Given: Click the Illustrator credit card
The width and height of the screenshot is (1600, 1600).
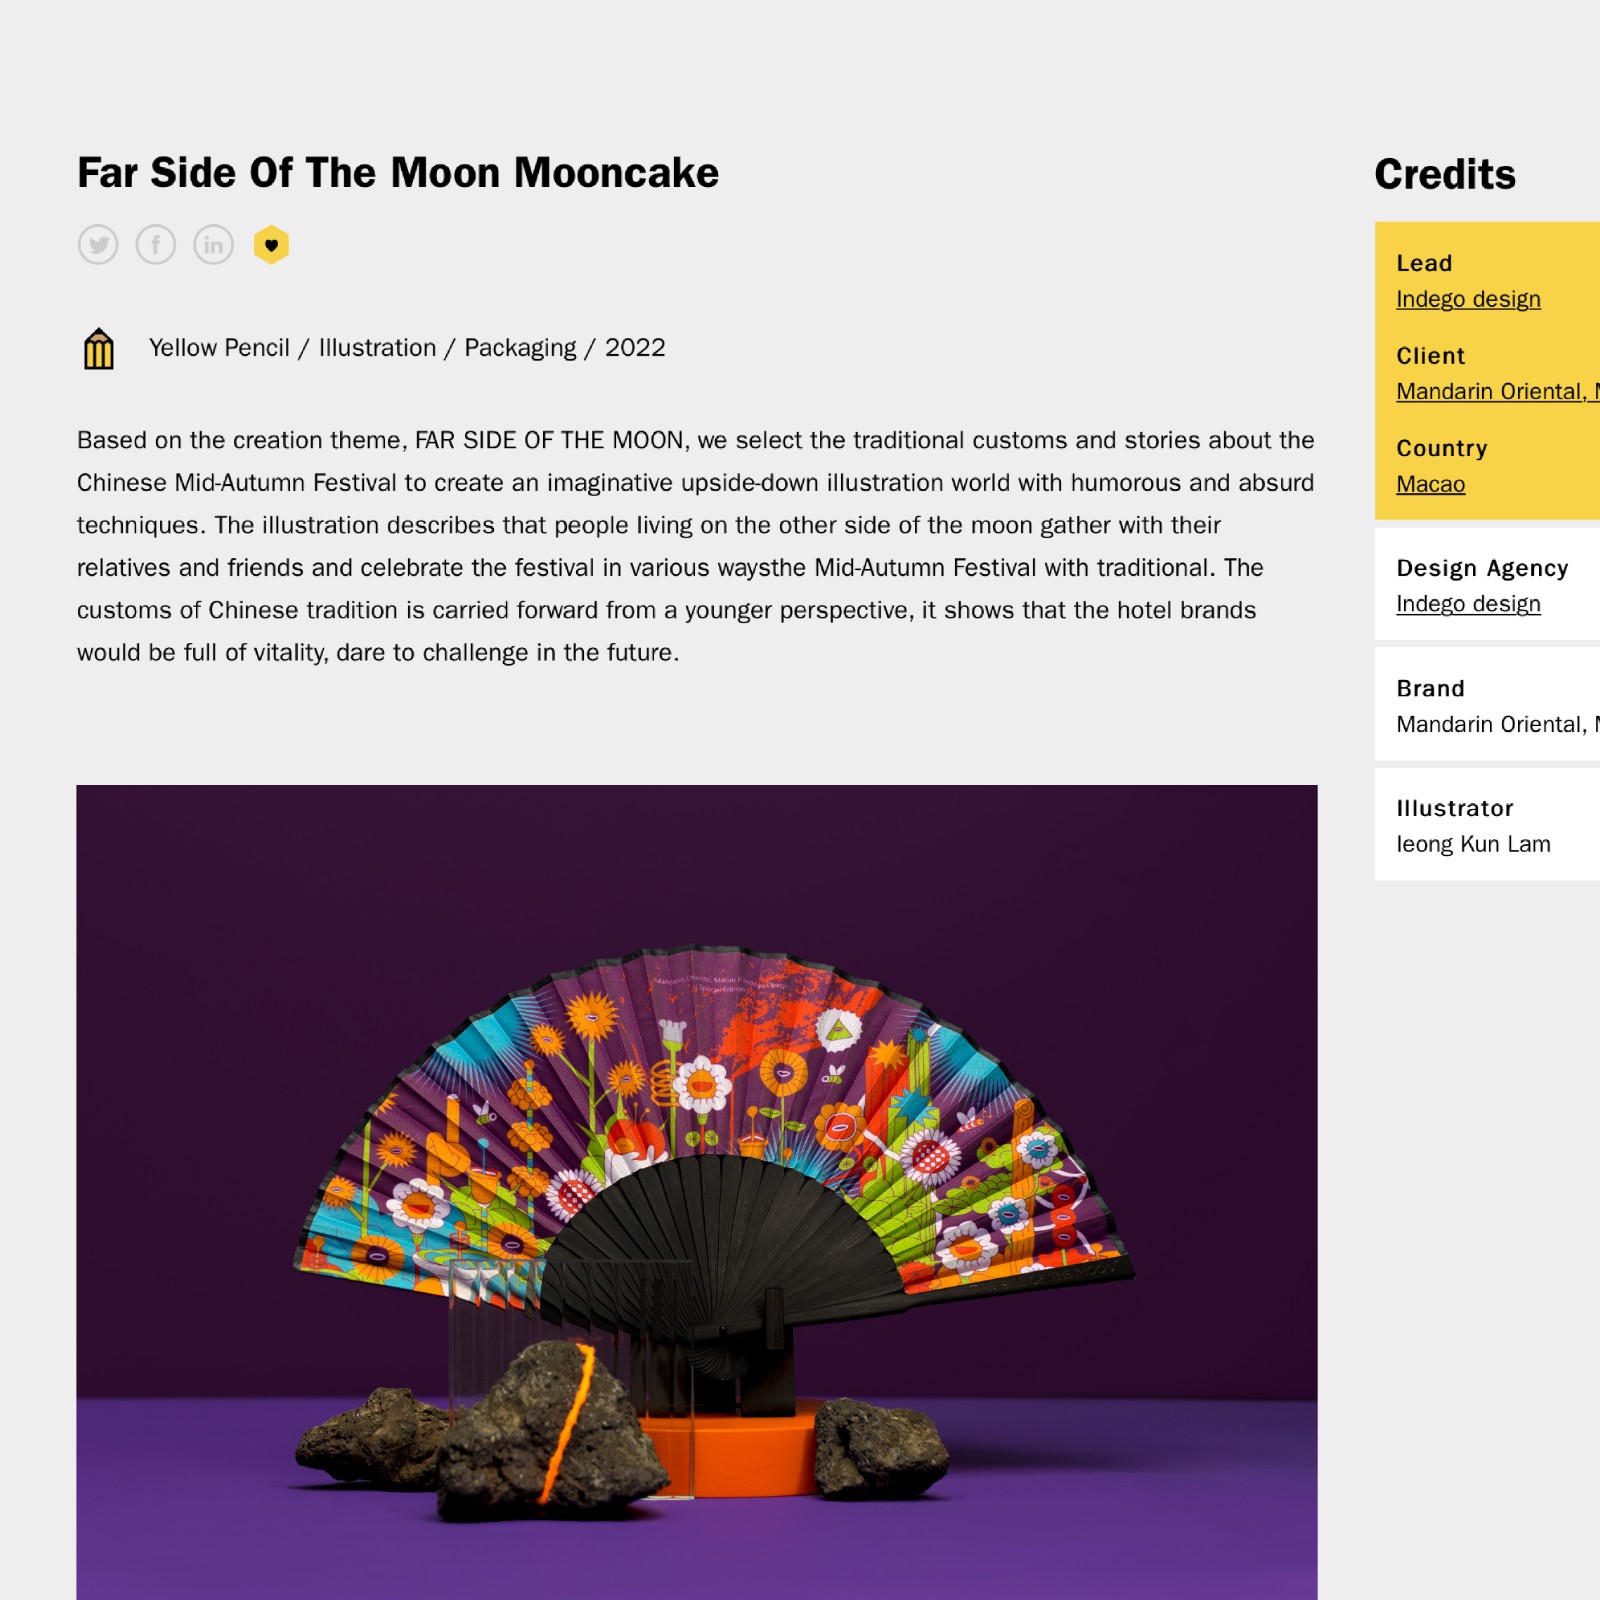Looking at the screenshot, I should 1487,824.
